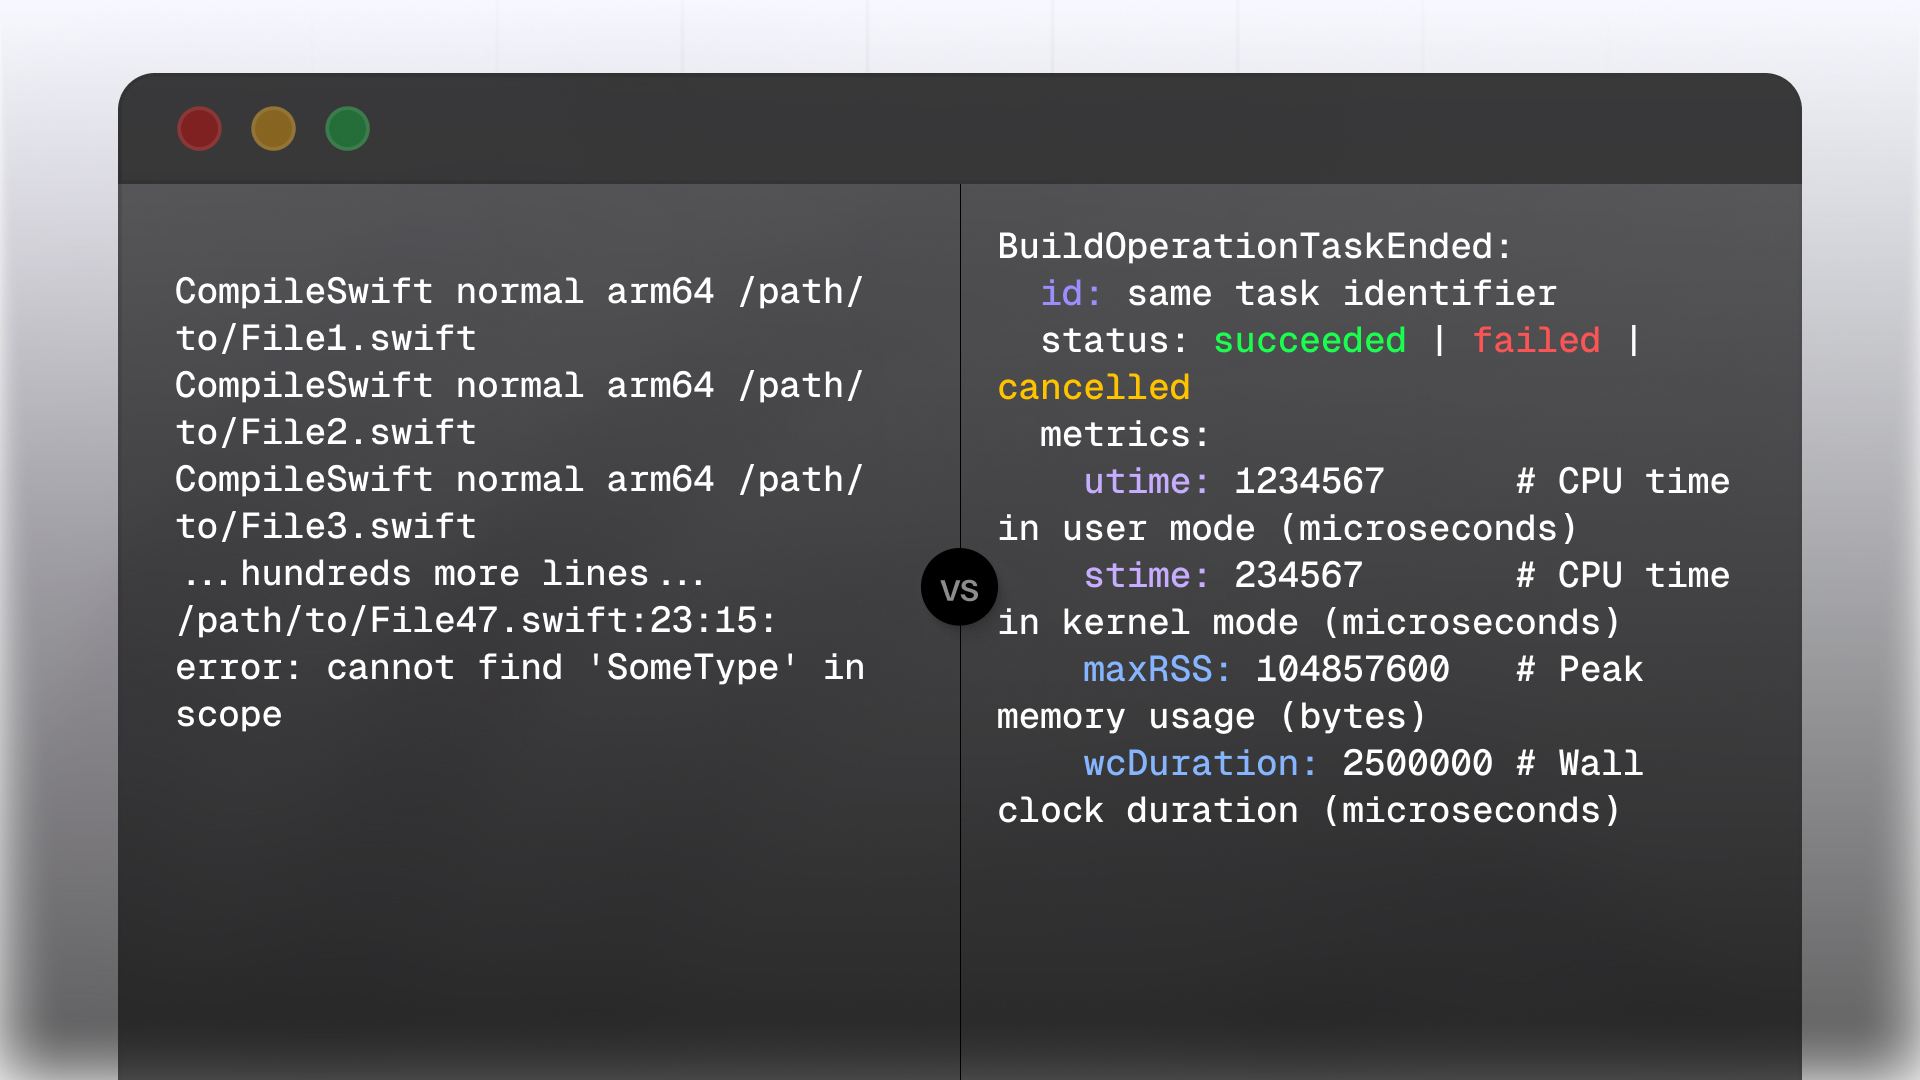Select the red failed status
The height and width of the screenshot is (1080, 1920).
point(1536,341)
